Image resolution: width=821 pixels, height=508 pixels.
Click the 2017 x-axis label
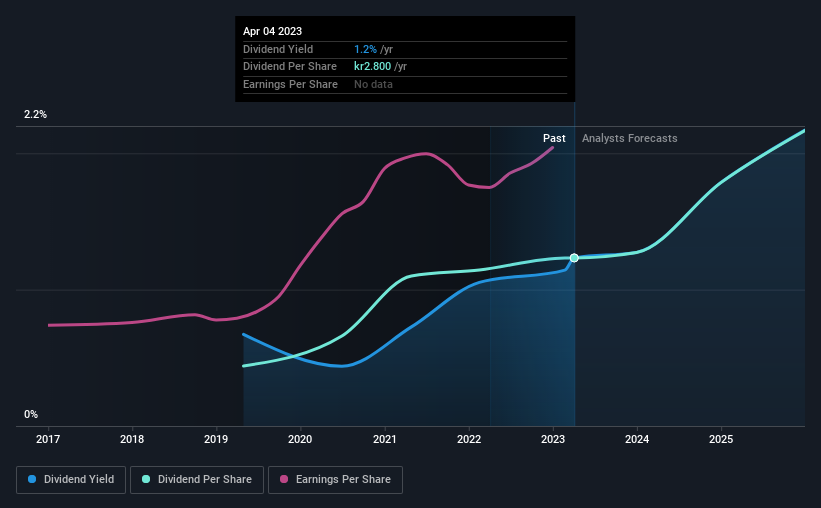click(48, 439)
